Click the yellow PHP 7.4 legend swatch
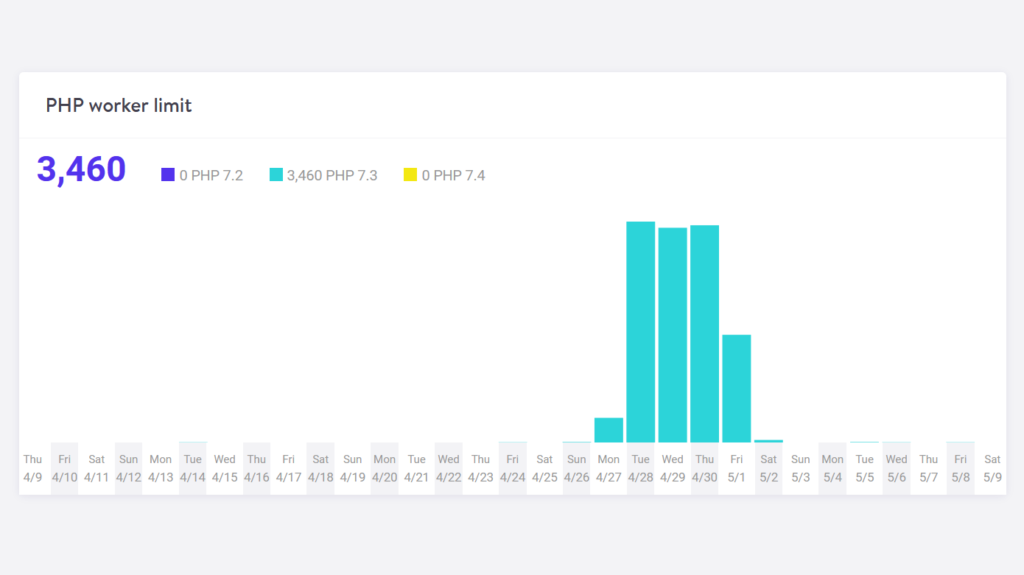The width and height of the screenshot is (1024, 575). (410, 175)
